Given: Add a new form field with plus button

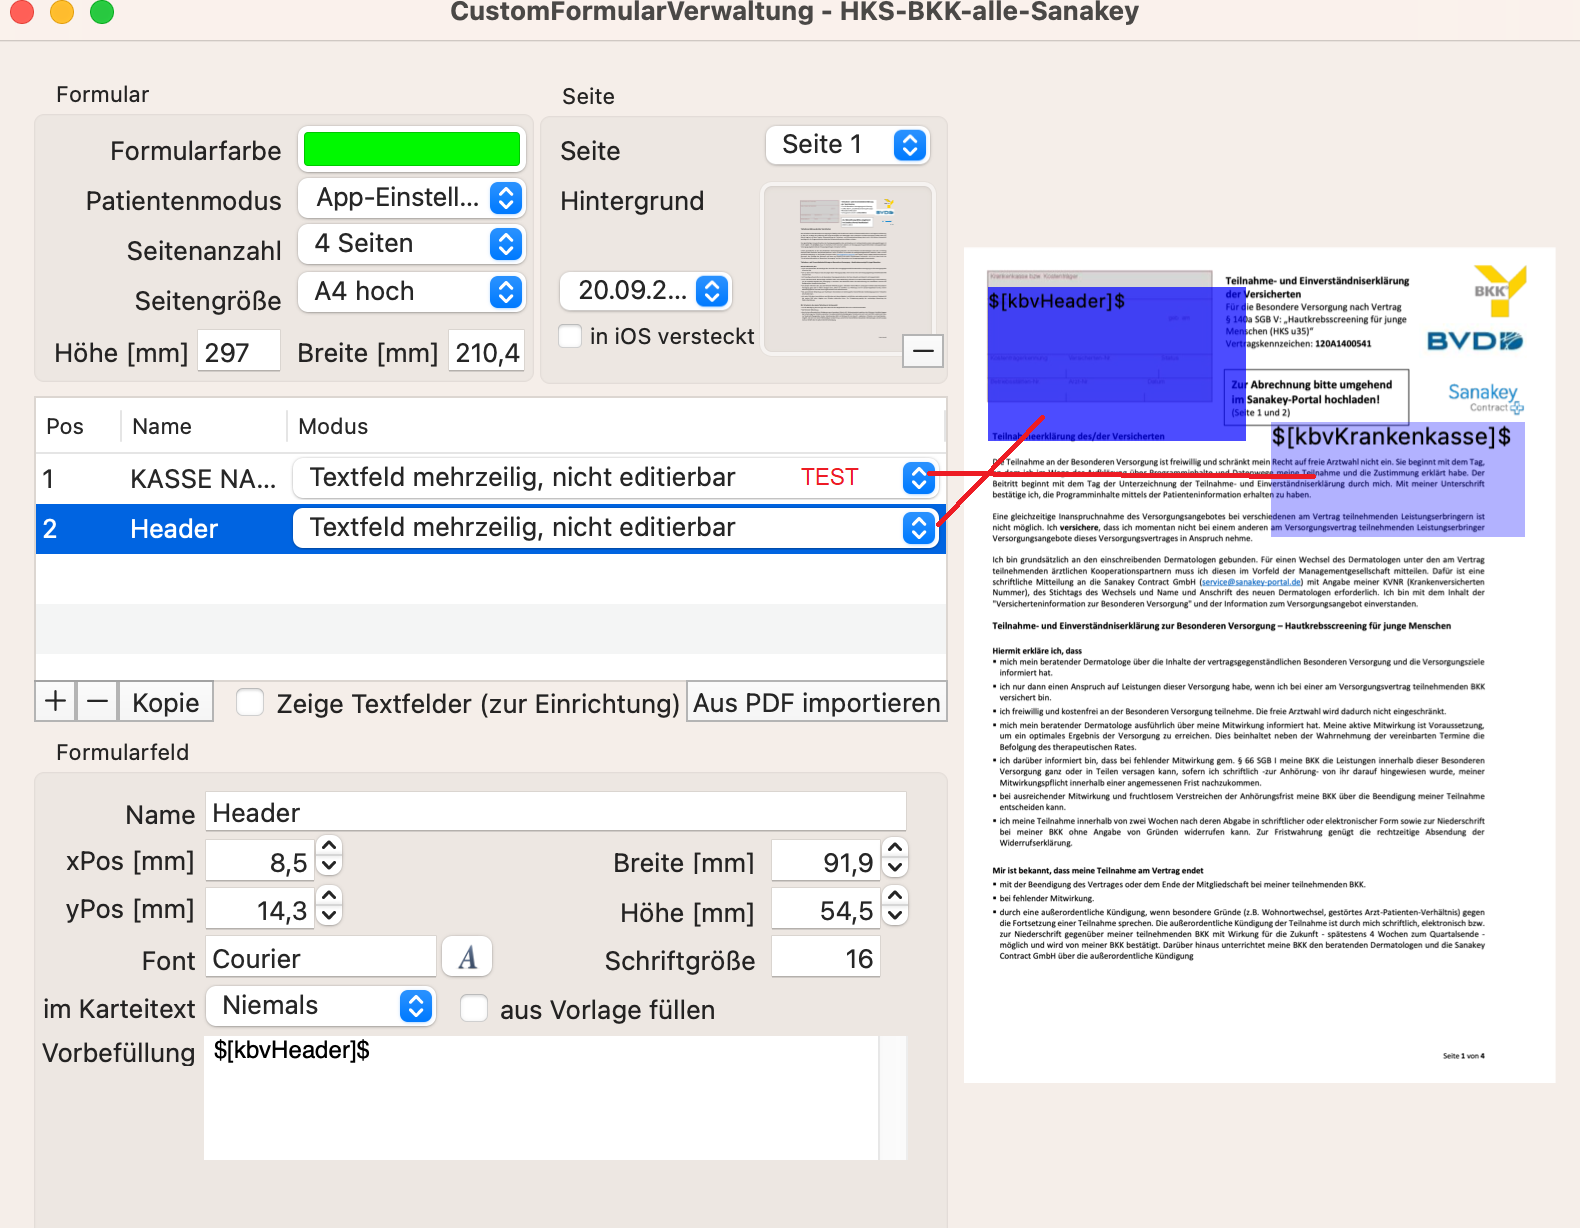Looking at the screenshot, I should click(x=56, y=702).
